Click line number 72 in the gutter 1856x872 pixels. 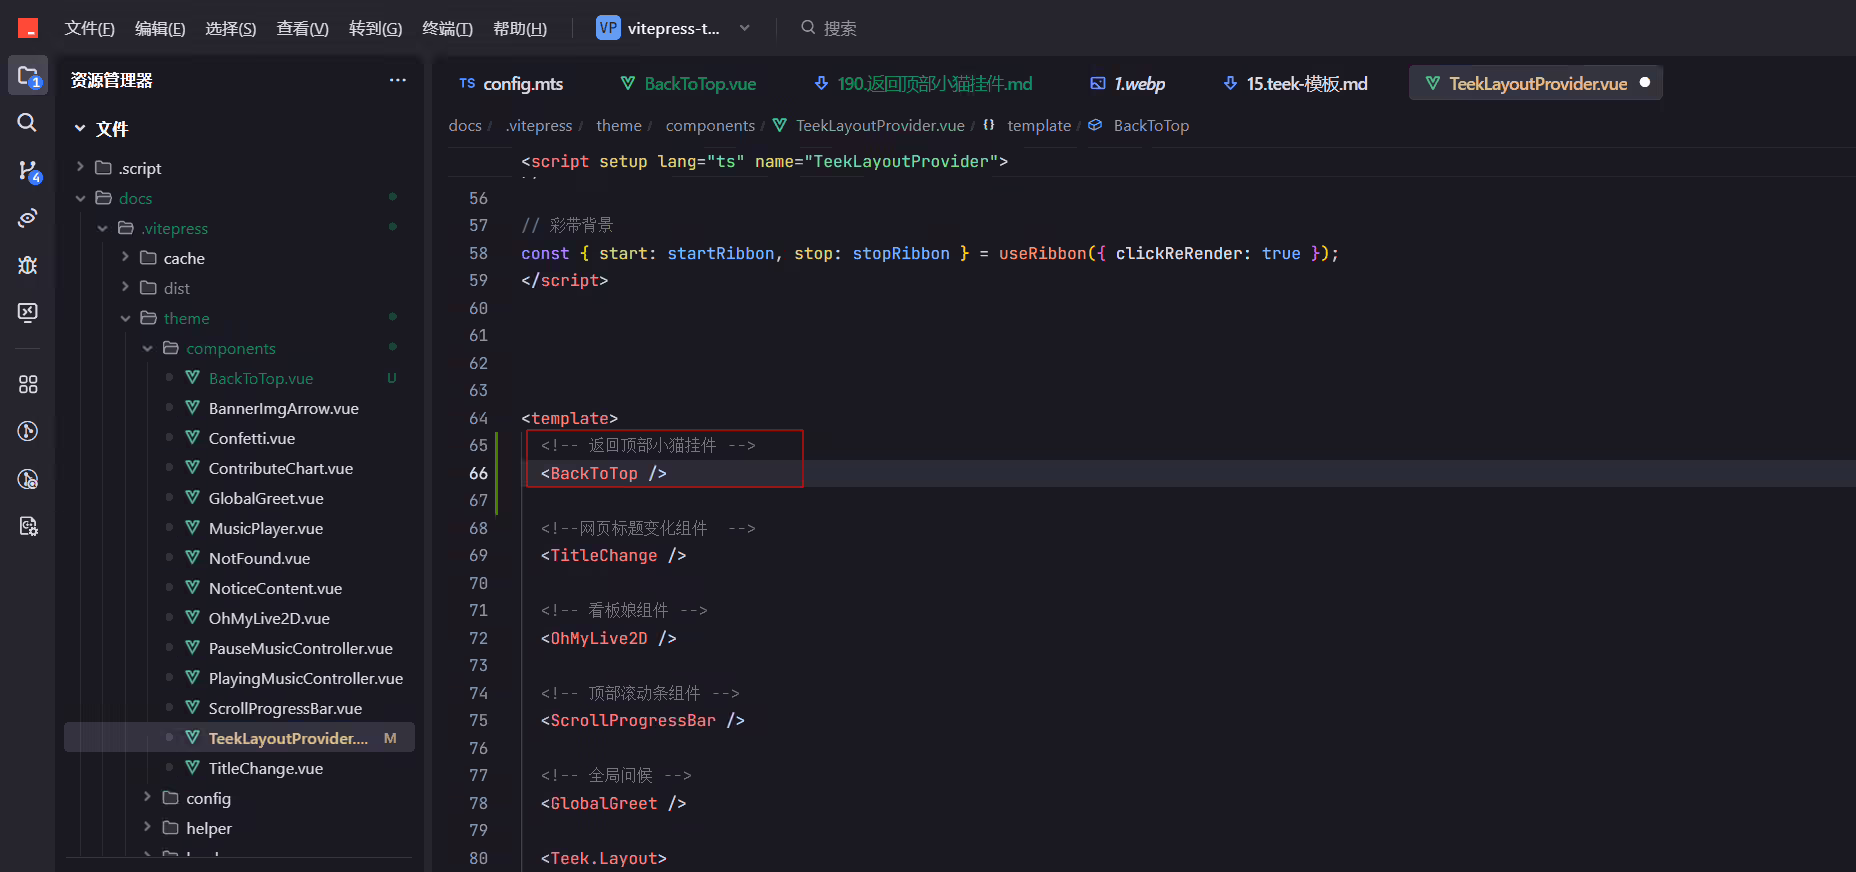click(478, 638)
